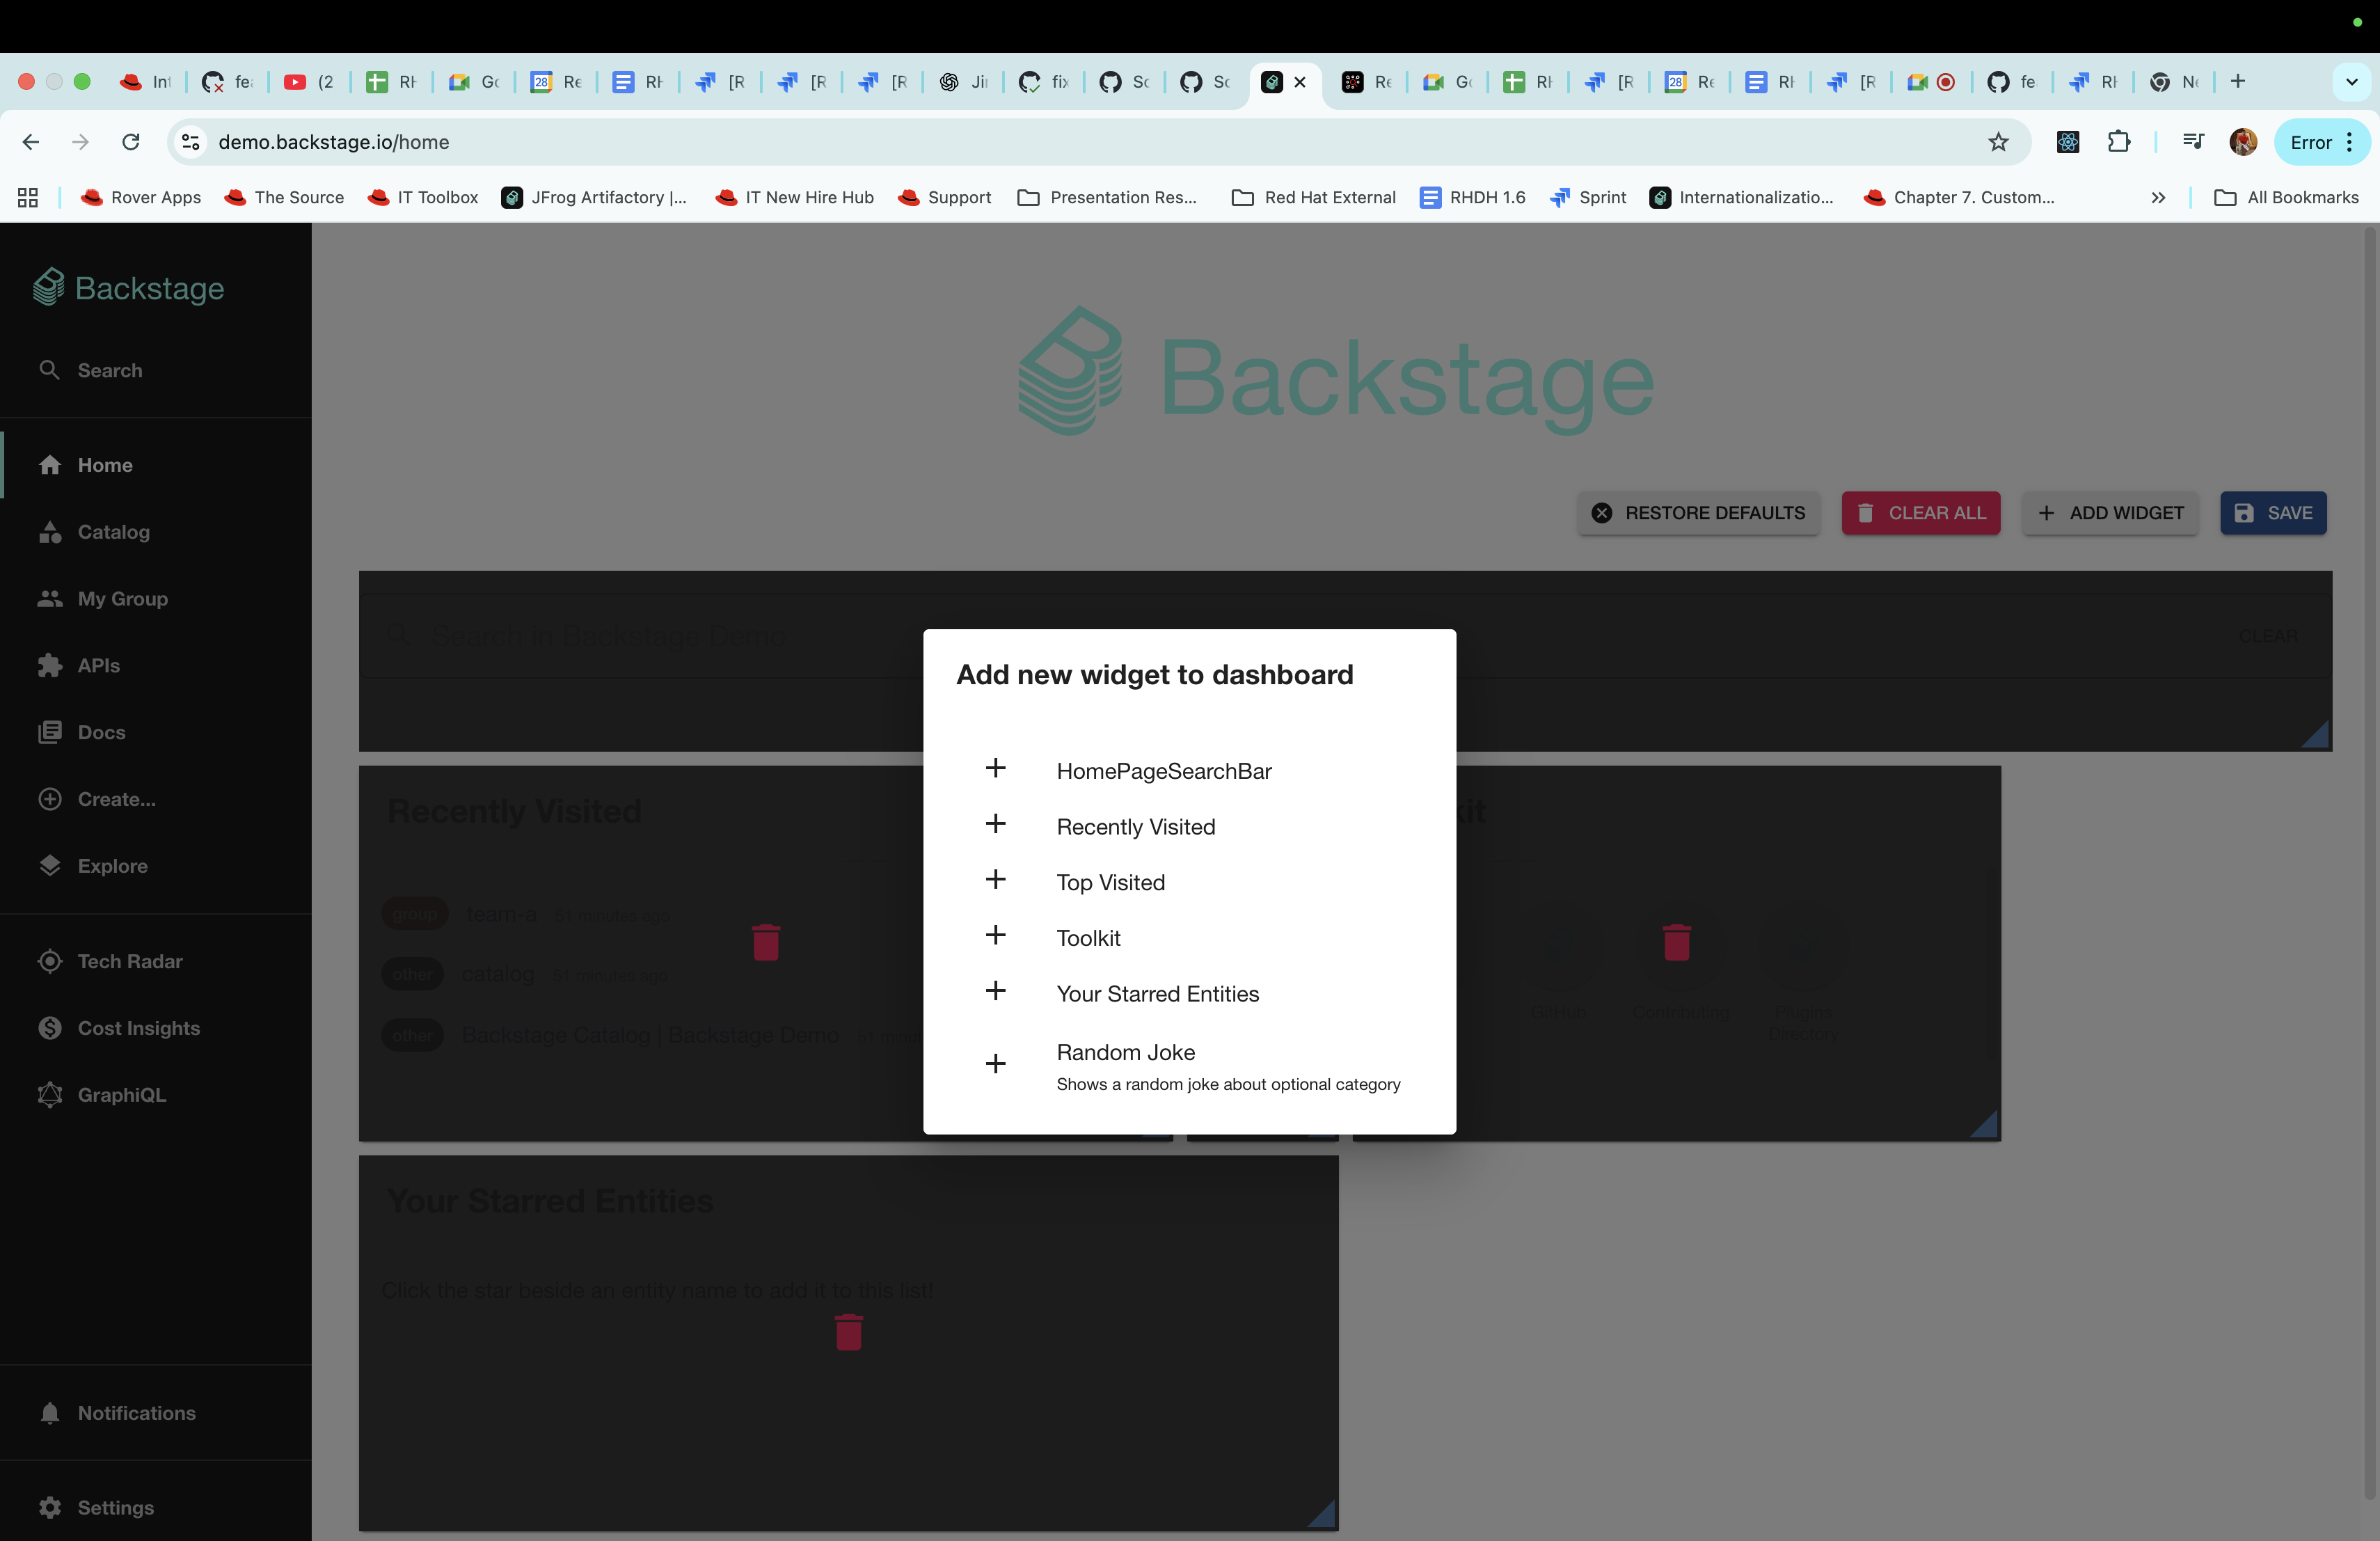Click plus icon beside HomePageSearchBar
The image size is (2380, 1541).
click(x=995, y=768)
